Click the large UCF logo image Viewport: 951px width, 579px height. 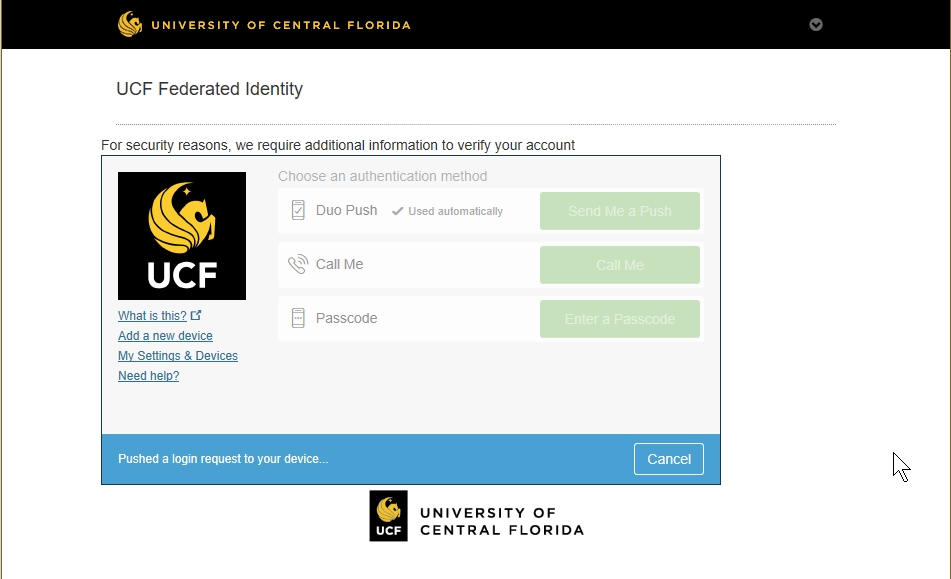(182, 236)
